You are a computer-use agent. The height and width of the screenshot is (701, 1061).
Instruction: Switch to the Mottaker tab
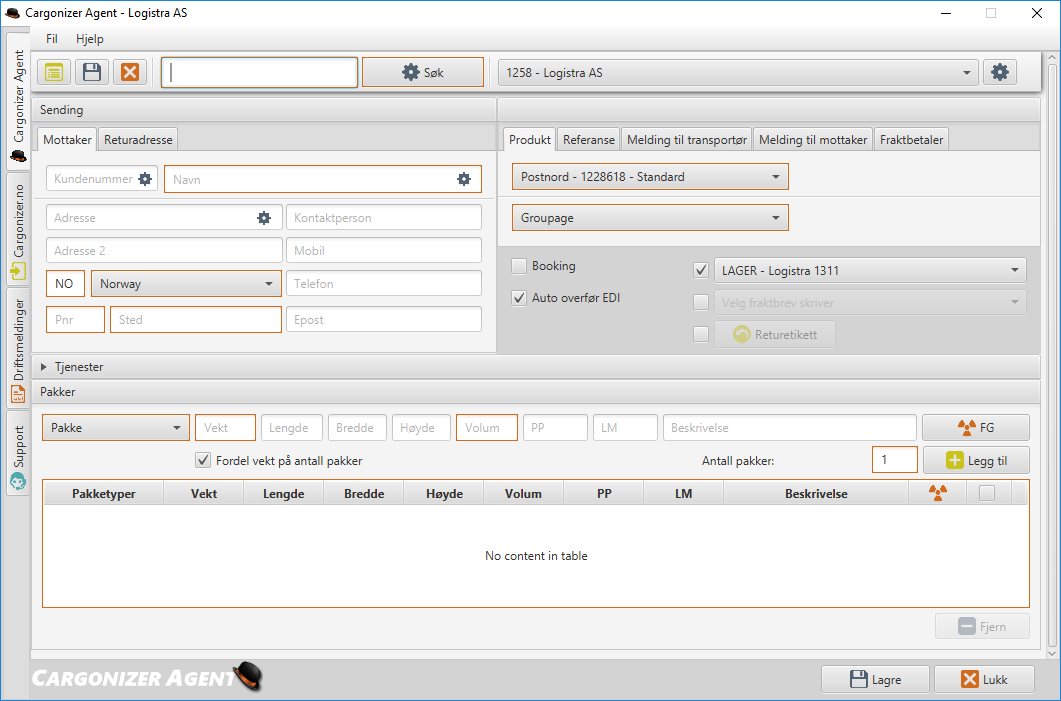67,139
